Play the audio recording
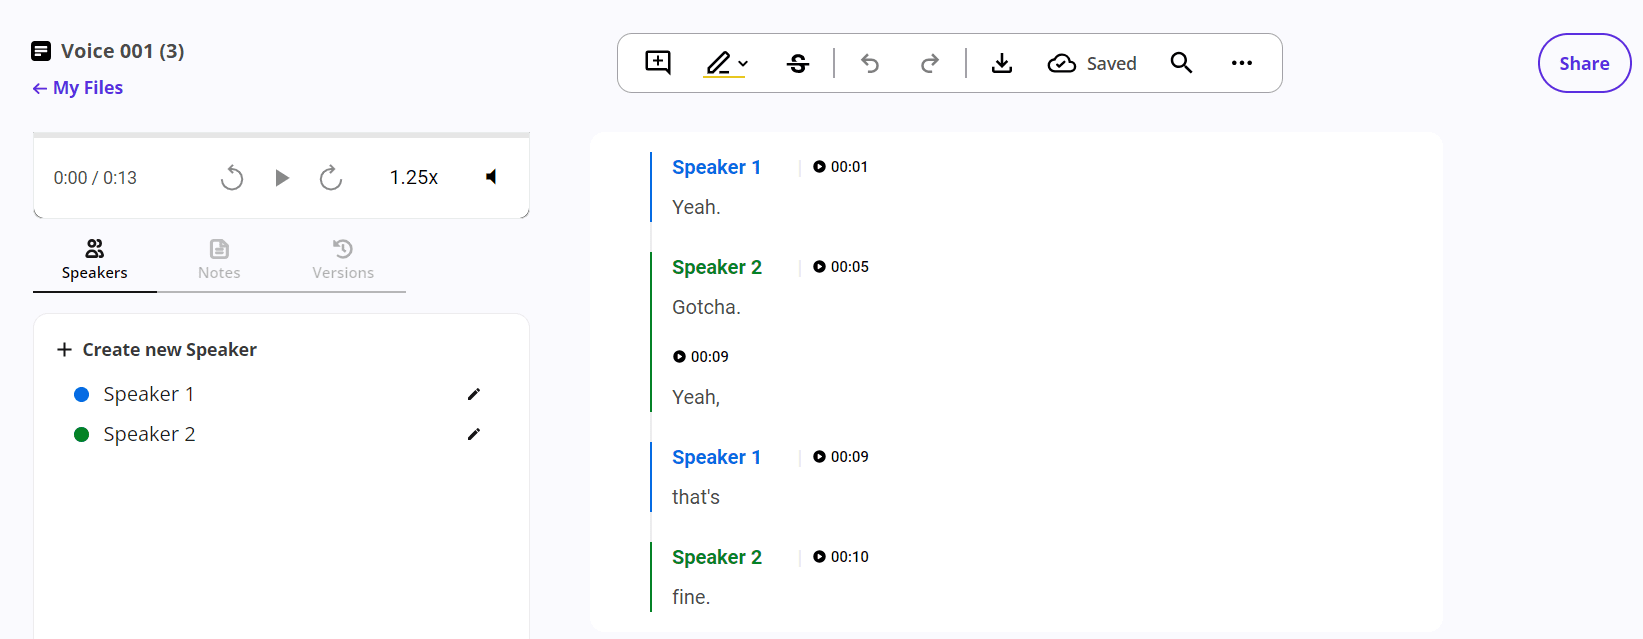Image resolution: width=1643 pixels, height=639 pixels. coord(282,178)
